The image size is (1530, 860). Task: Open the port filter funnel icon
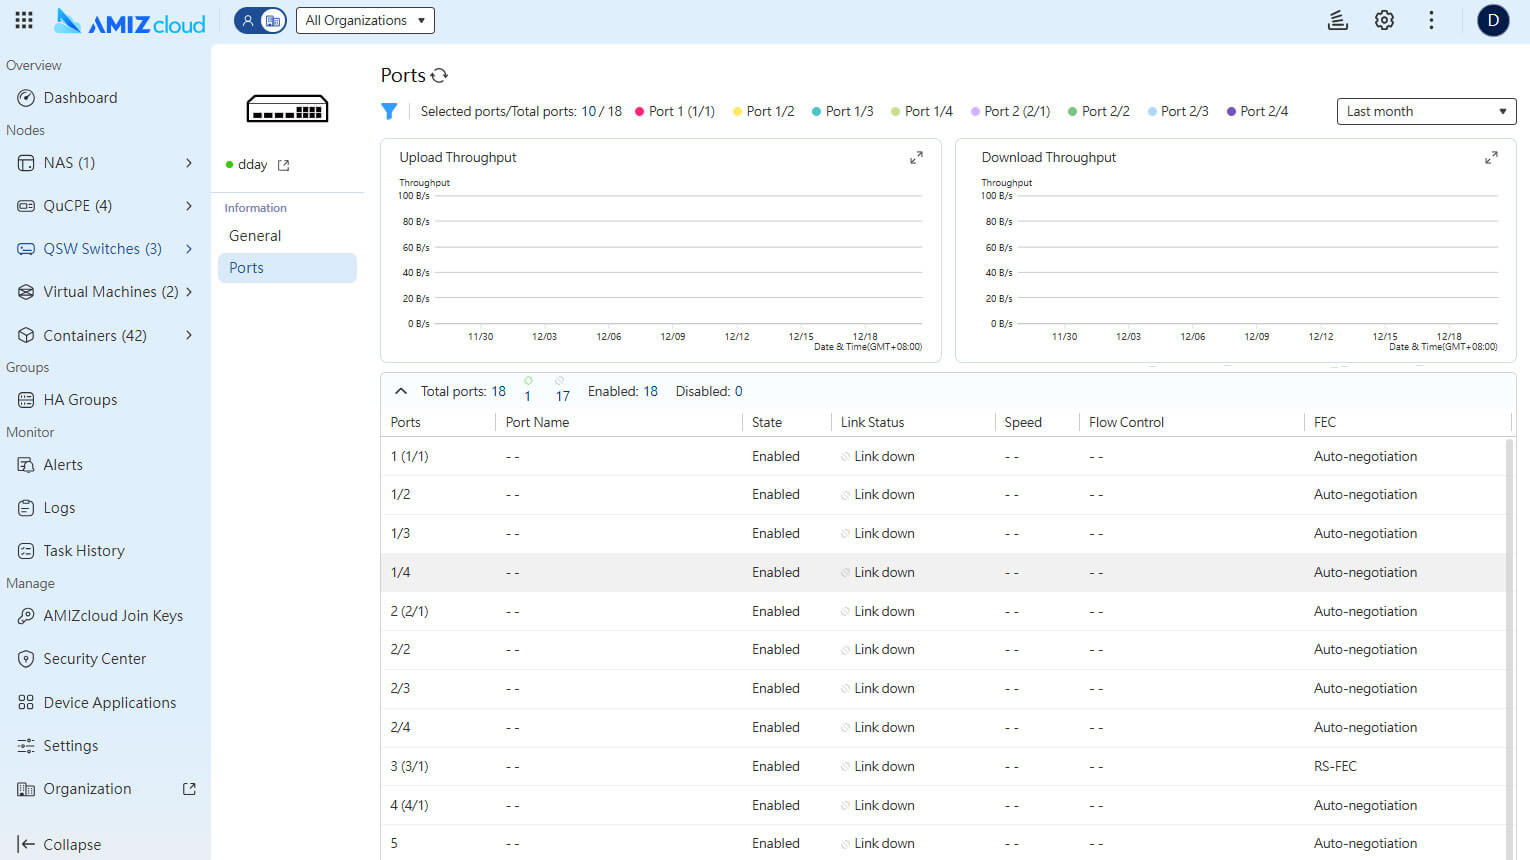389,112
